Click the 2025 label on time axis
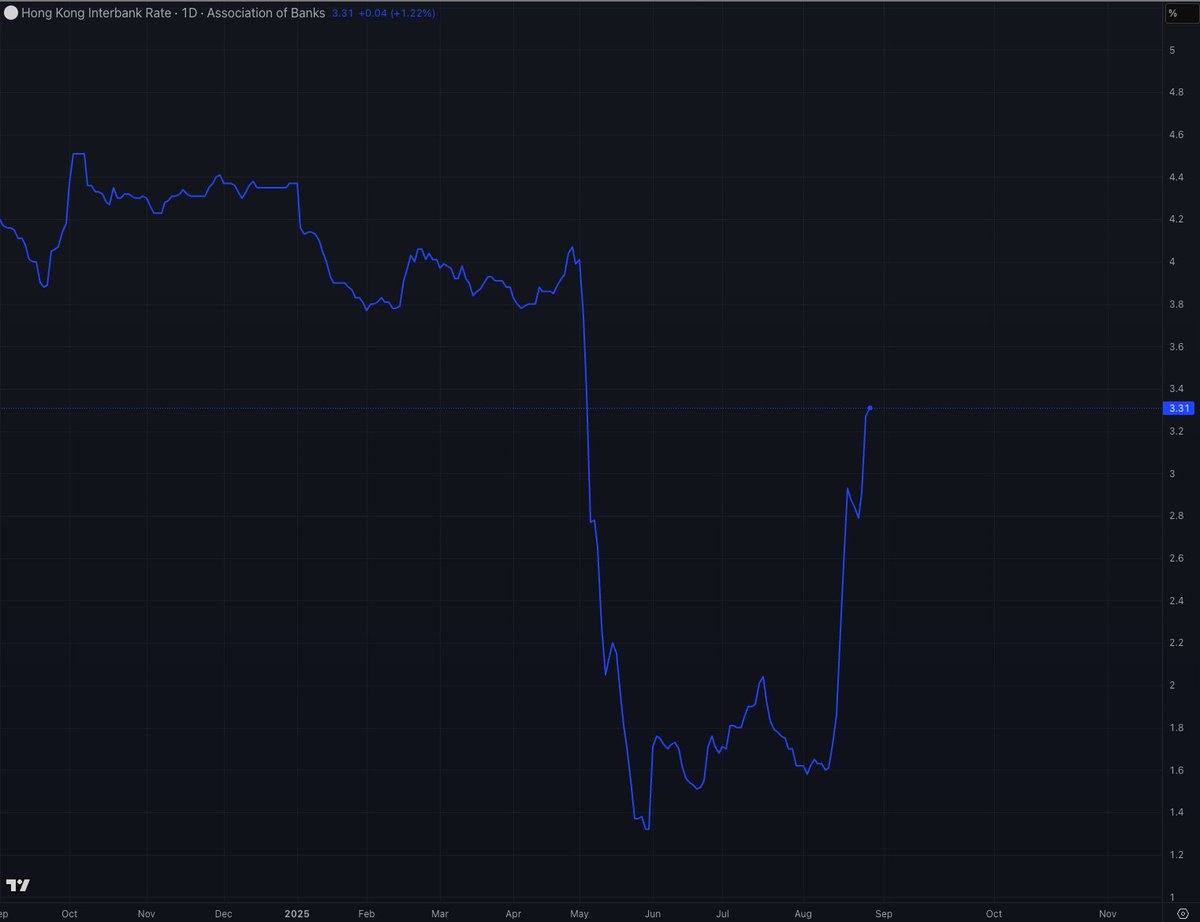This screenshot has width=1200, height=922. point(298,914)
